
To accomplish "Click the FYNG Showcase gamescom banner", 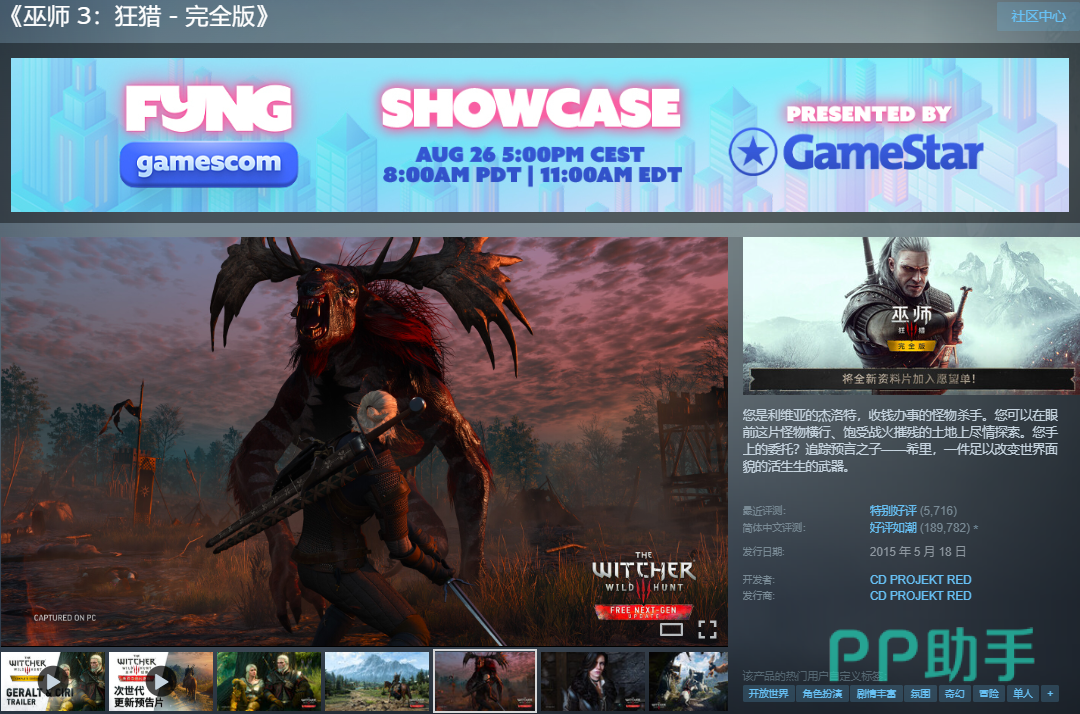I will click(x=540, y=134).
